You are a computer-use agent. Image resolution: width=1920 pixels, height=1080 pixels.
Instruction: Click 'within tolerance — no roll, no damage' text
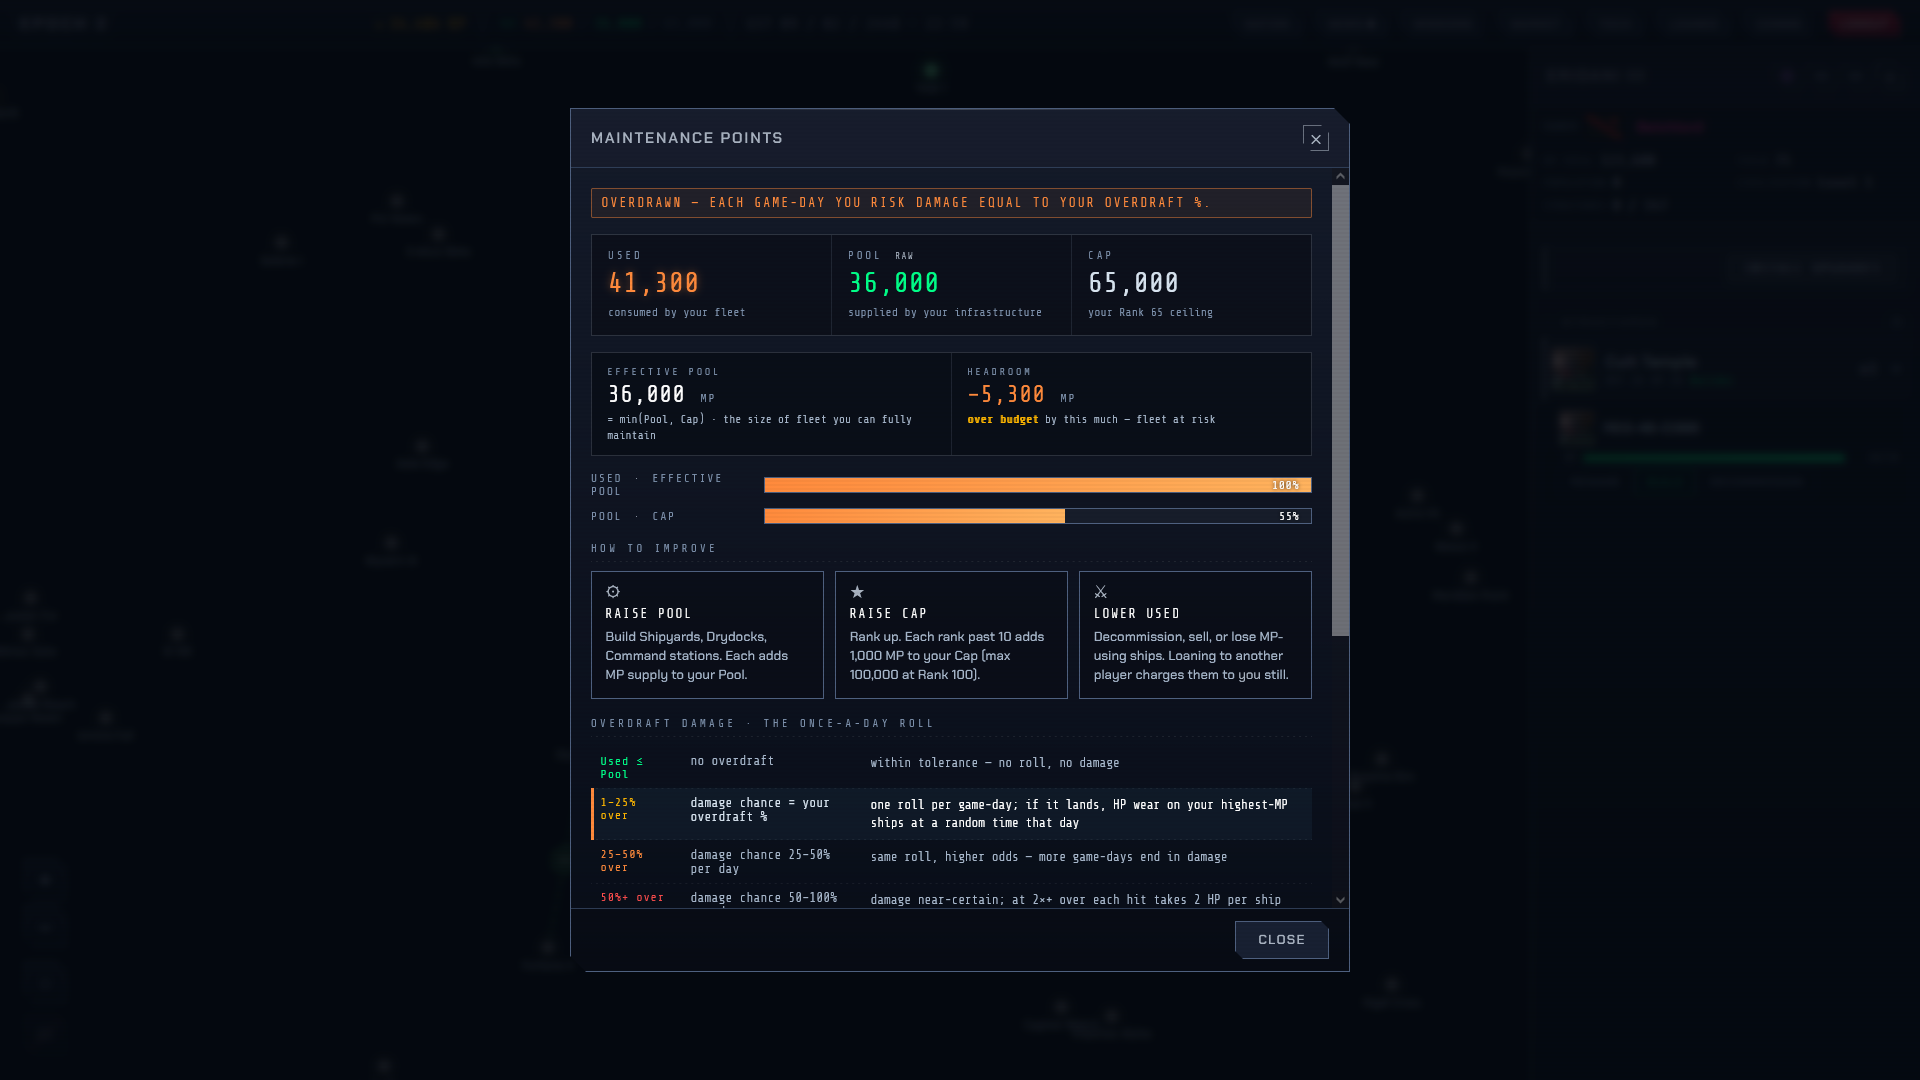tap(995, 763)
